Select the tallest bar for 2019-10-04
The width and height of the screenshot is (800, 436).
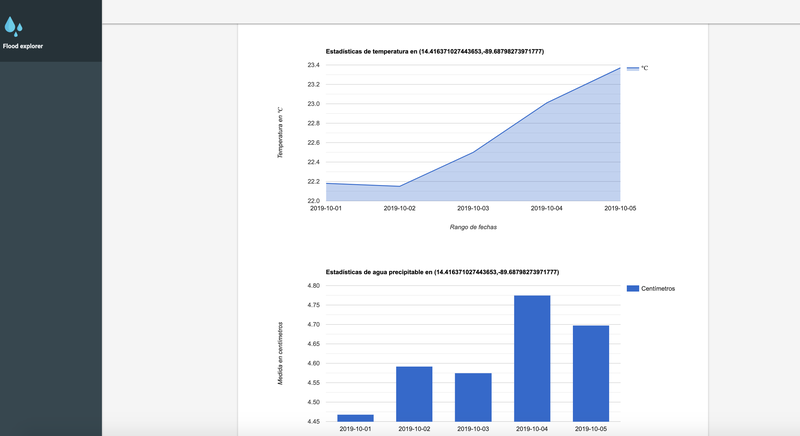point(532,358)
